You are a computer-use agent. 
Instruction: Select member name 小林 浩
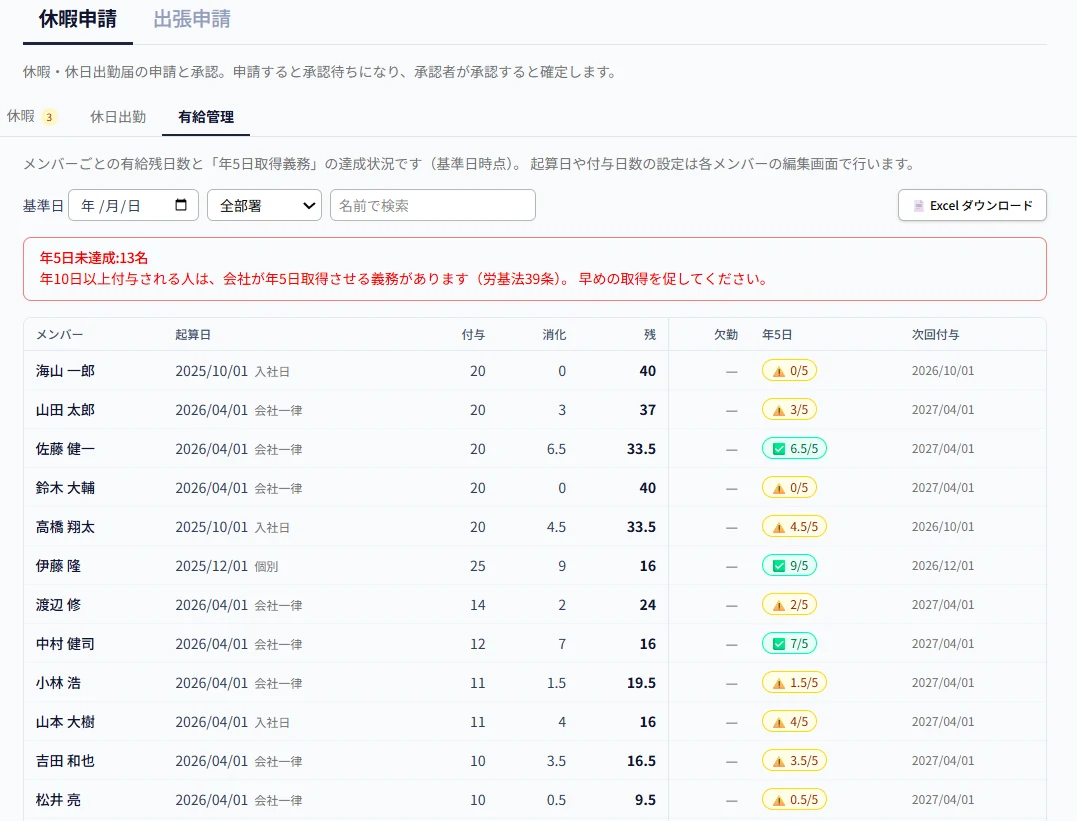click(58, 683)
